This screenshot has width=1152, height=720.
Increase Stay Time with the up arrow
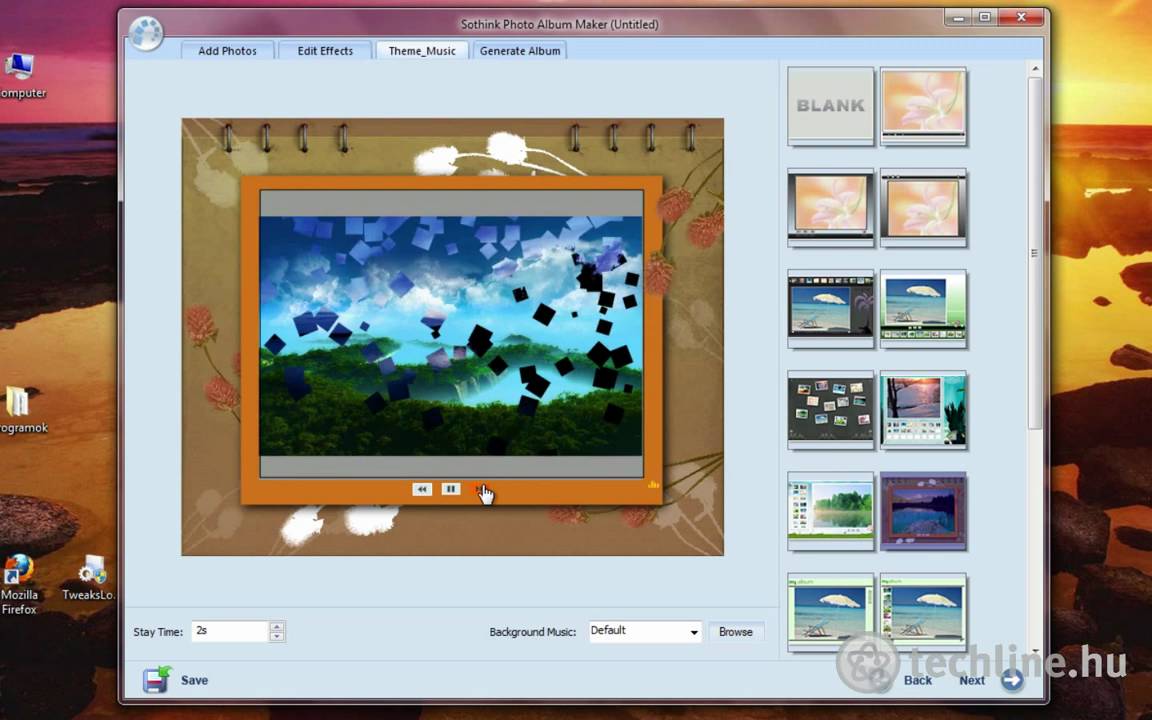[277, 627]
